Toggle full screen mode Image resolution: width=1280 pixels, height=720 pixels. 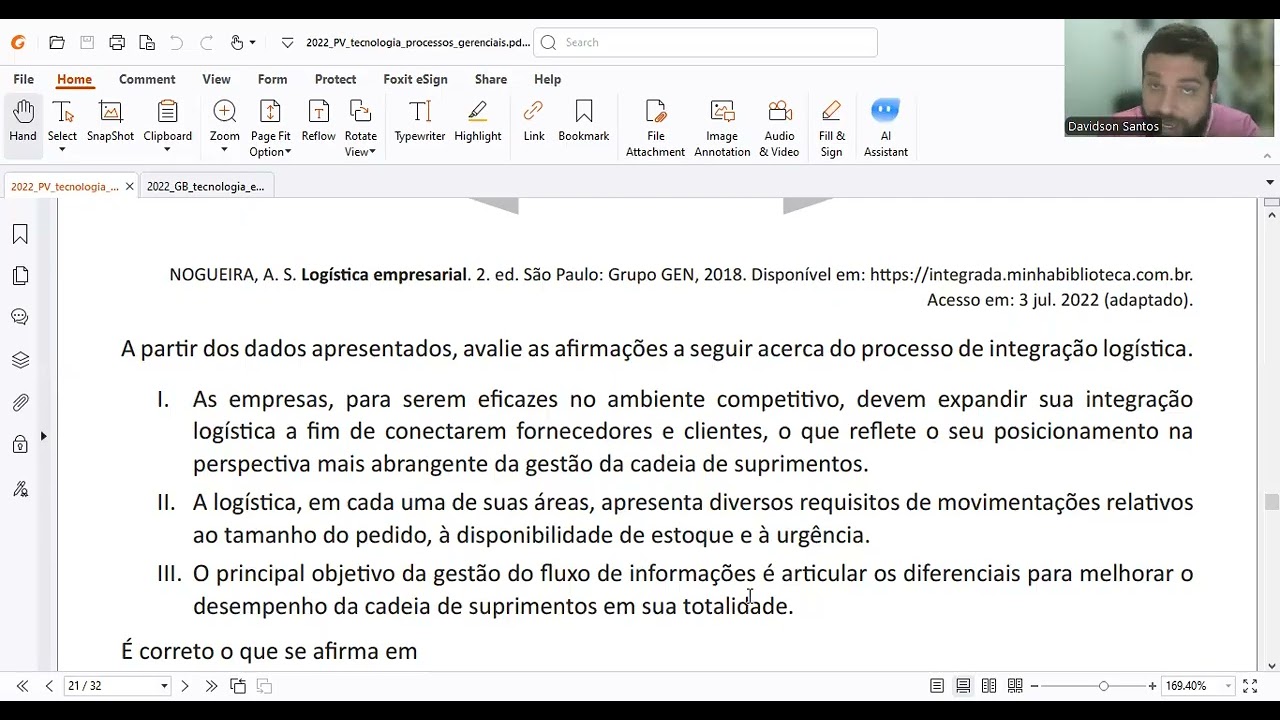(x=1250, y=686)
